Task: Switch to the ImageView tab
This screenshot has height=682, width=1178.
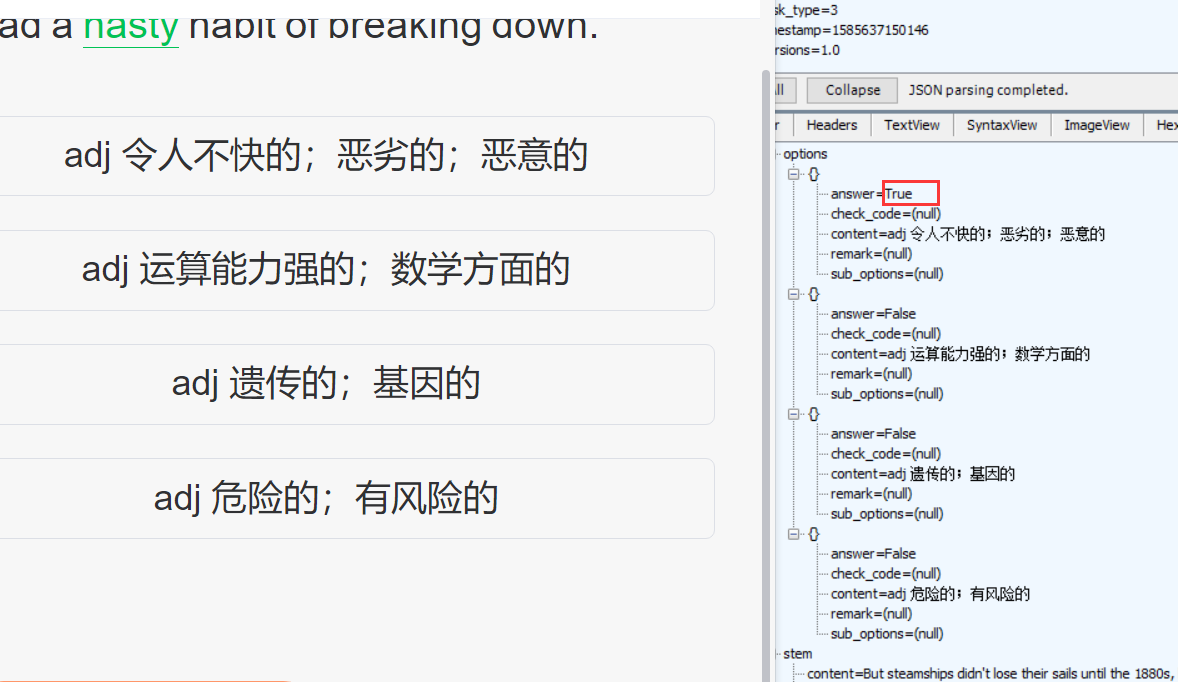Action: (1096, 125)
